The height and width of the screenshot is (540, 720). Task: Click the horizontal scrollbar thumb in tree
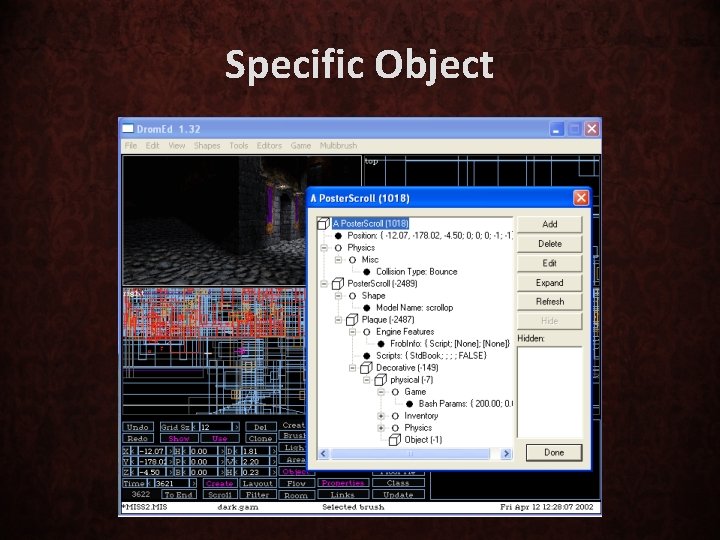(411, 454)
